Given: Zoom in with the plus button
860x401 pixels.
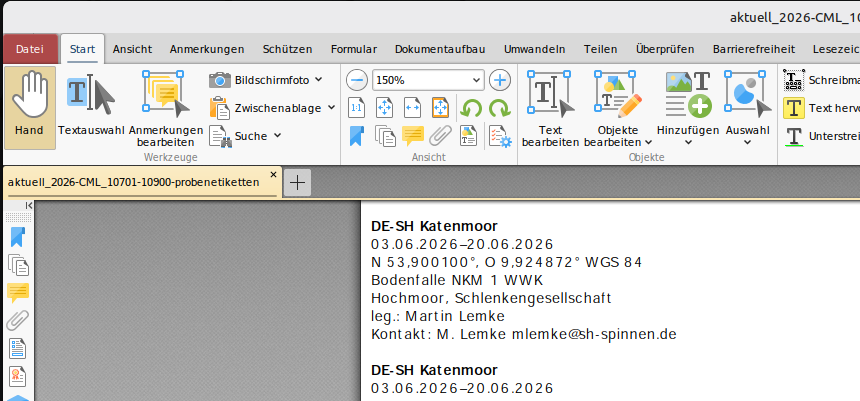Looking at the screenshot, I should tap(499, 80).
